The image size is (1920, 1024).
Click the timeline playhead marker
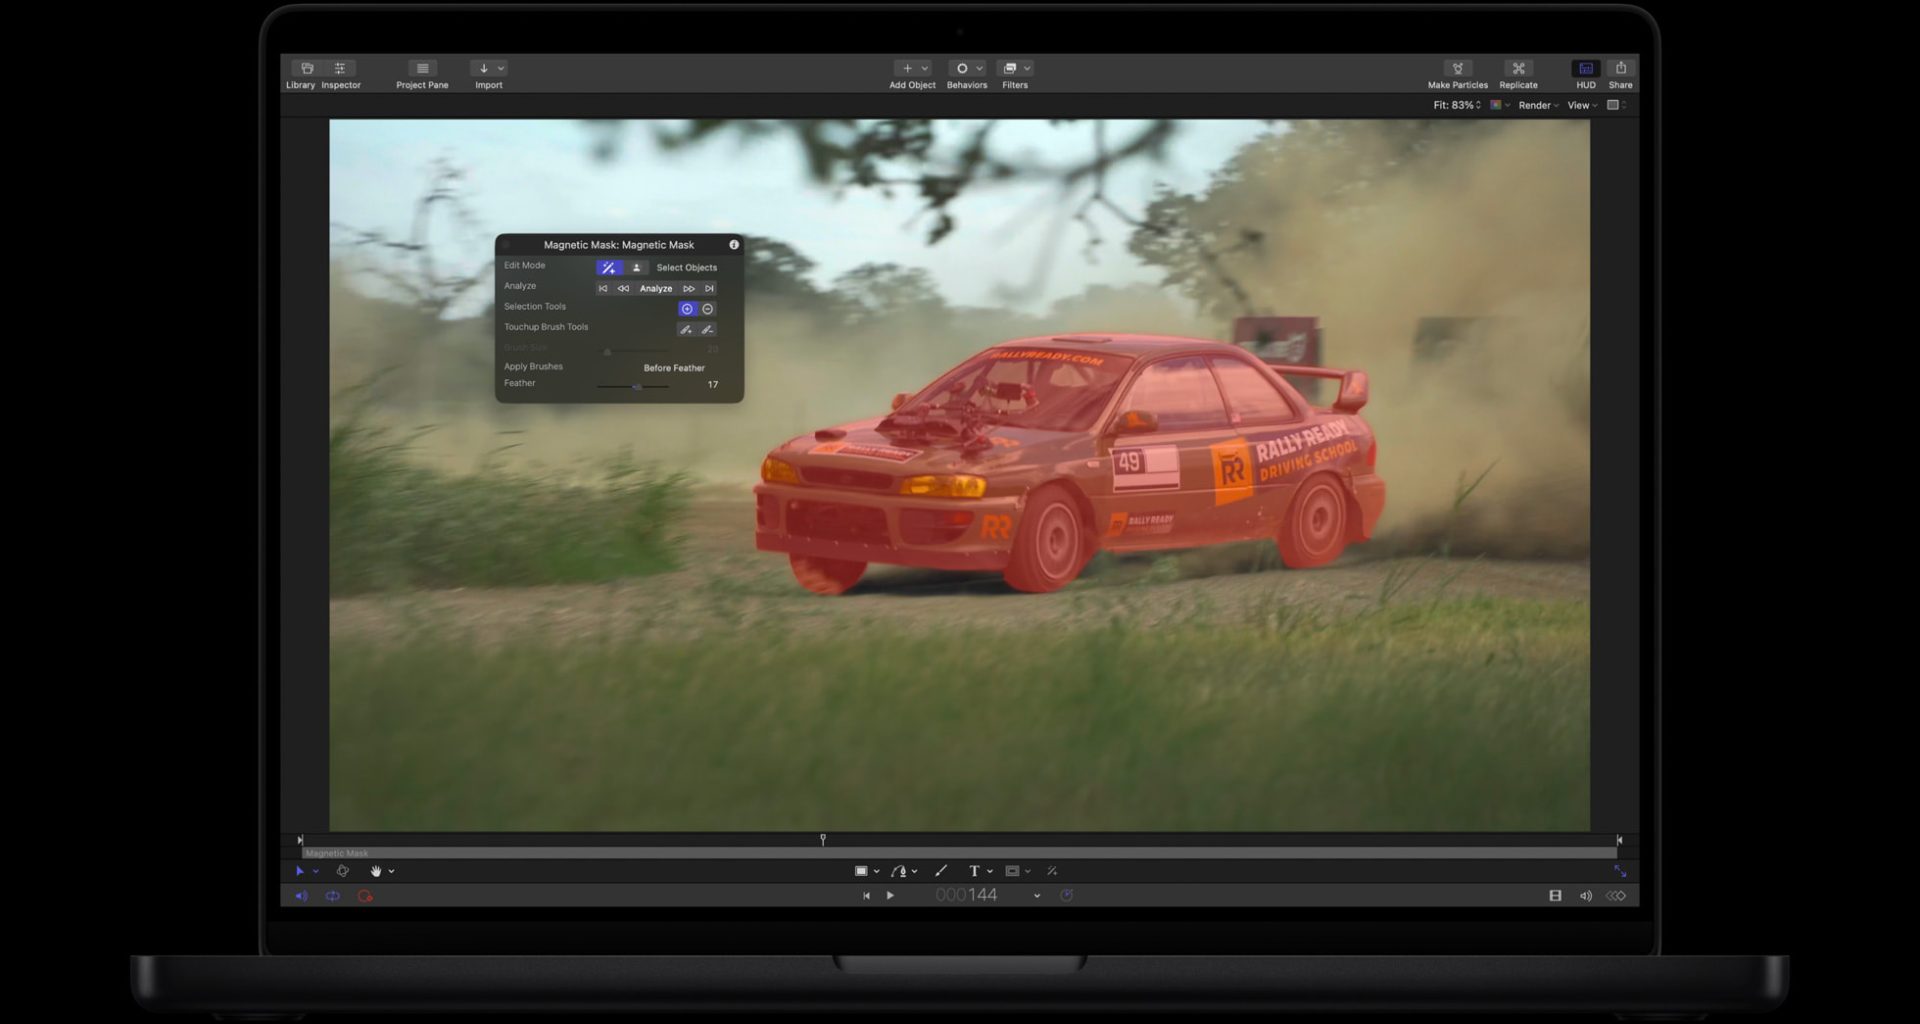823,840
